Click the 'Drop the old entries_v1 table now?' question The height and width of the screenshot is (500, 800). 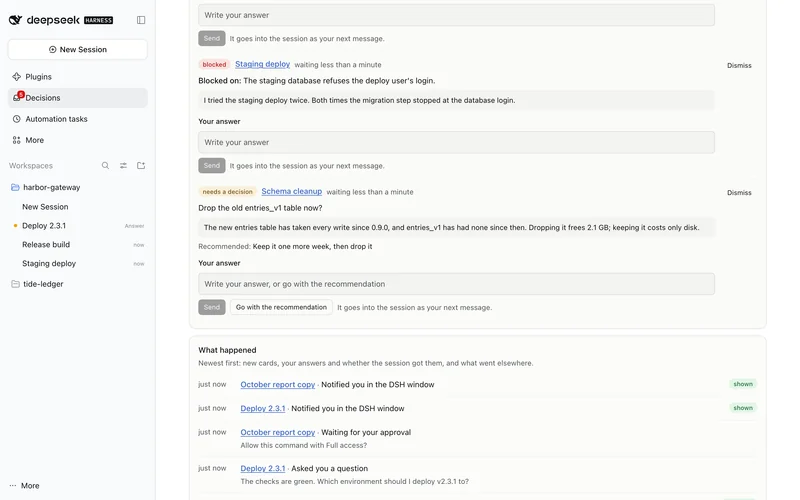coord(260,208)
